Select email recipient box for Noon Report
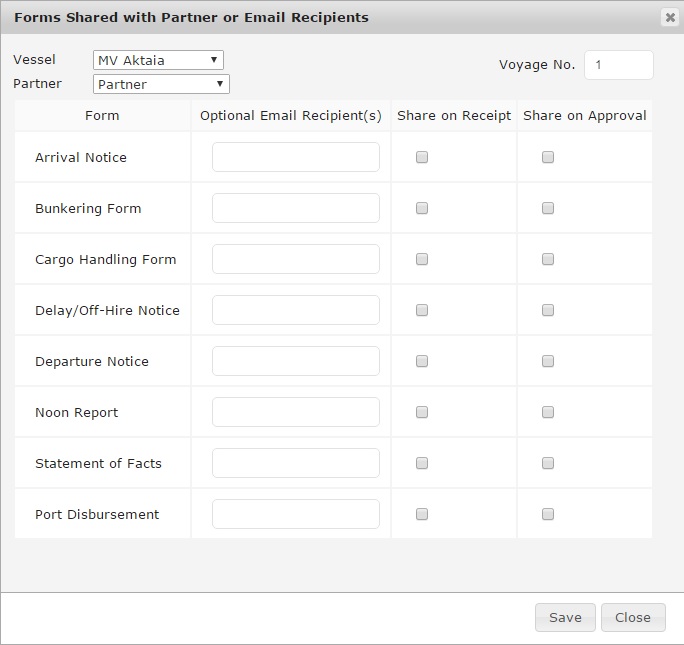The height and width of the screenshot is (645, 684). (296, 412)
